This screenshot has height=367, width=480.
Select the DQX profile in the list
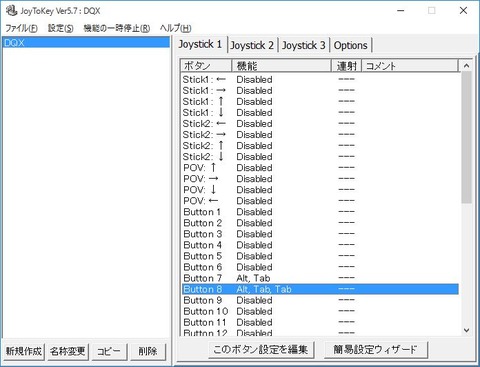[x=86, y=43]
